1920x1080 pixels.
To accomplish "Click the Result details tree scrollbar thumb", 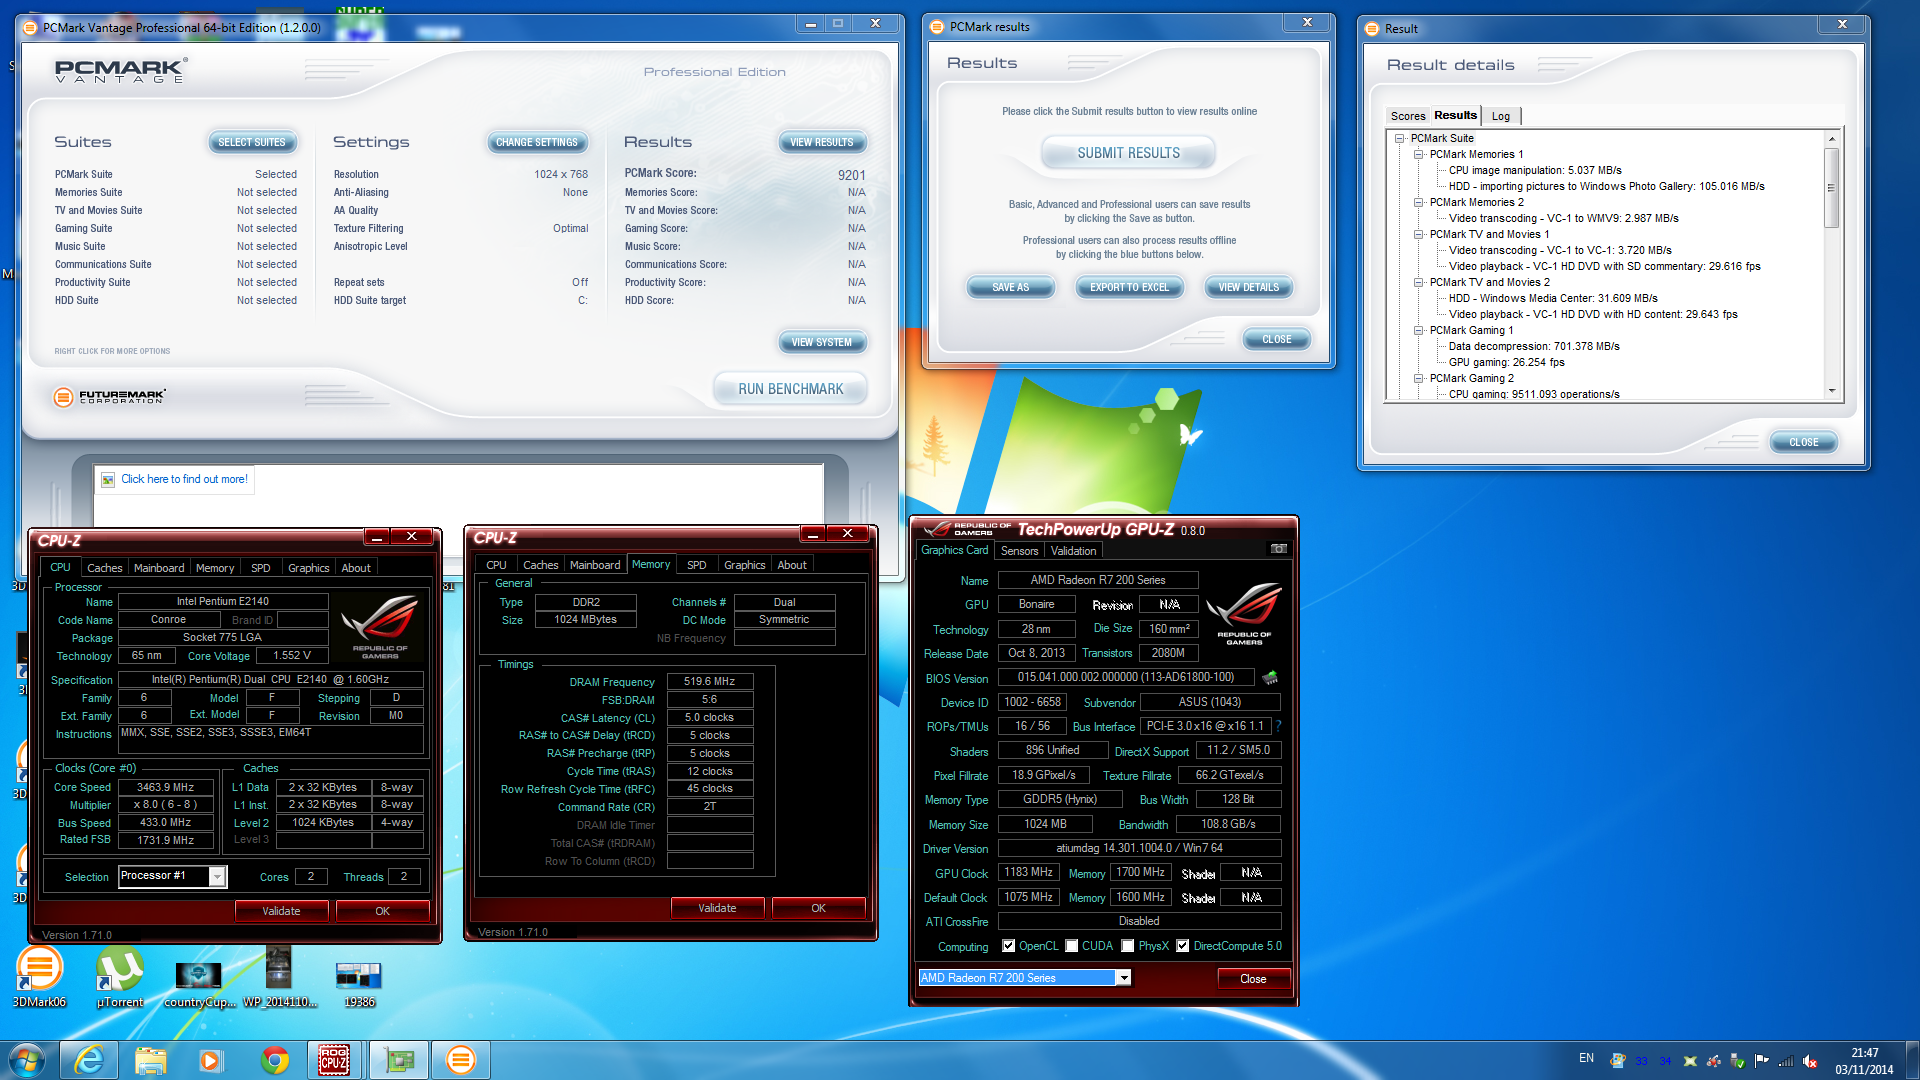I will coord(1831,187).
